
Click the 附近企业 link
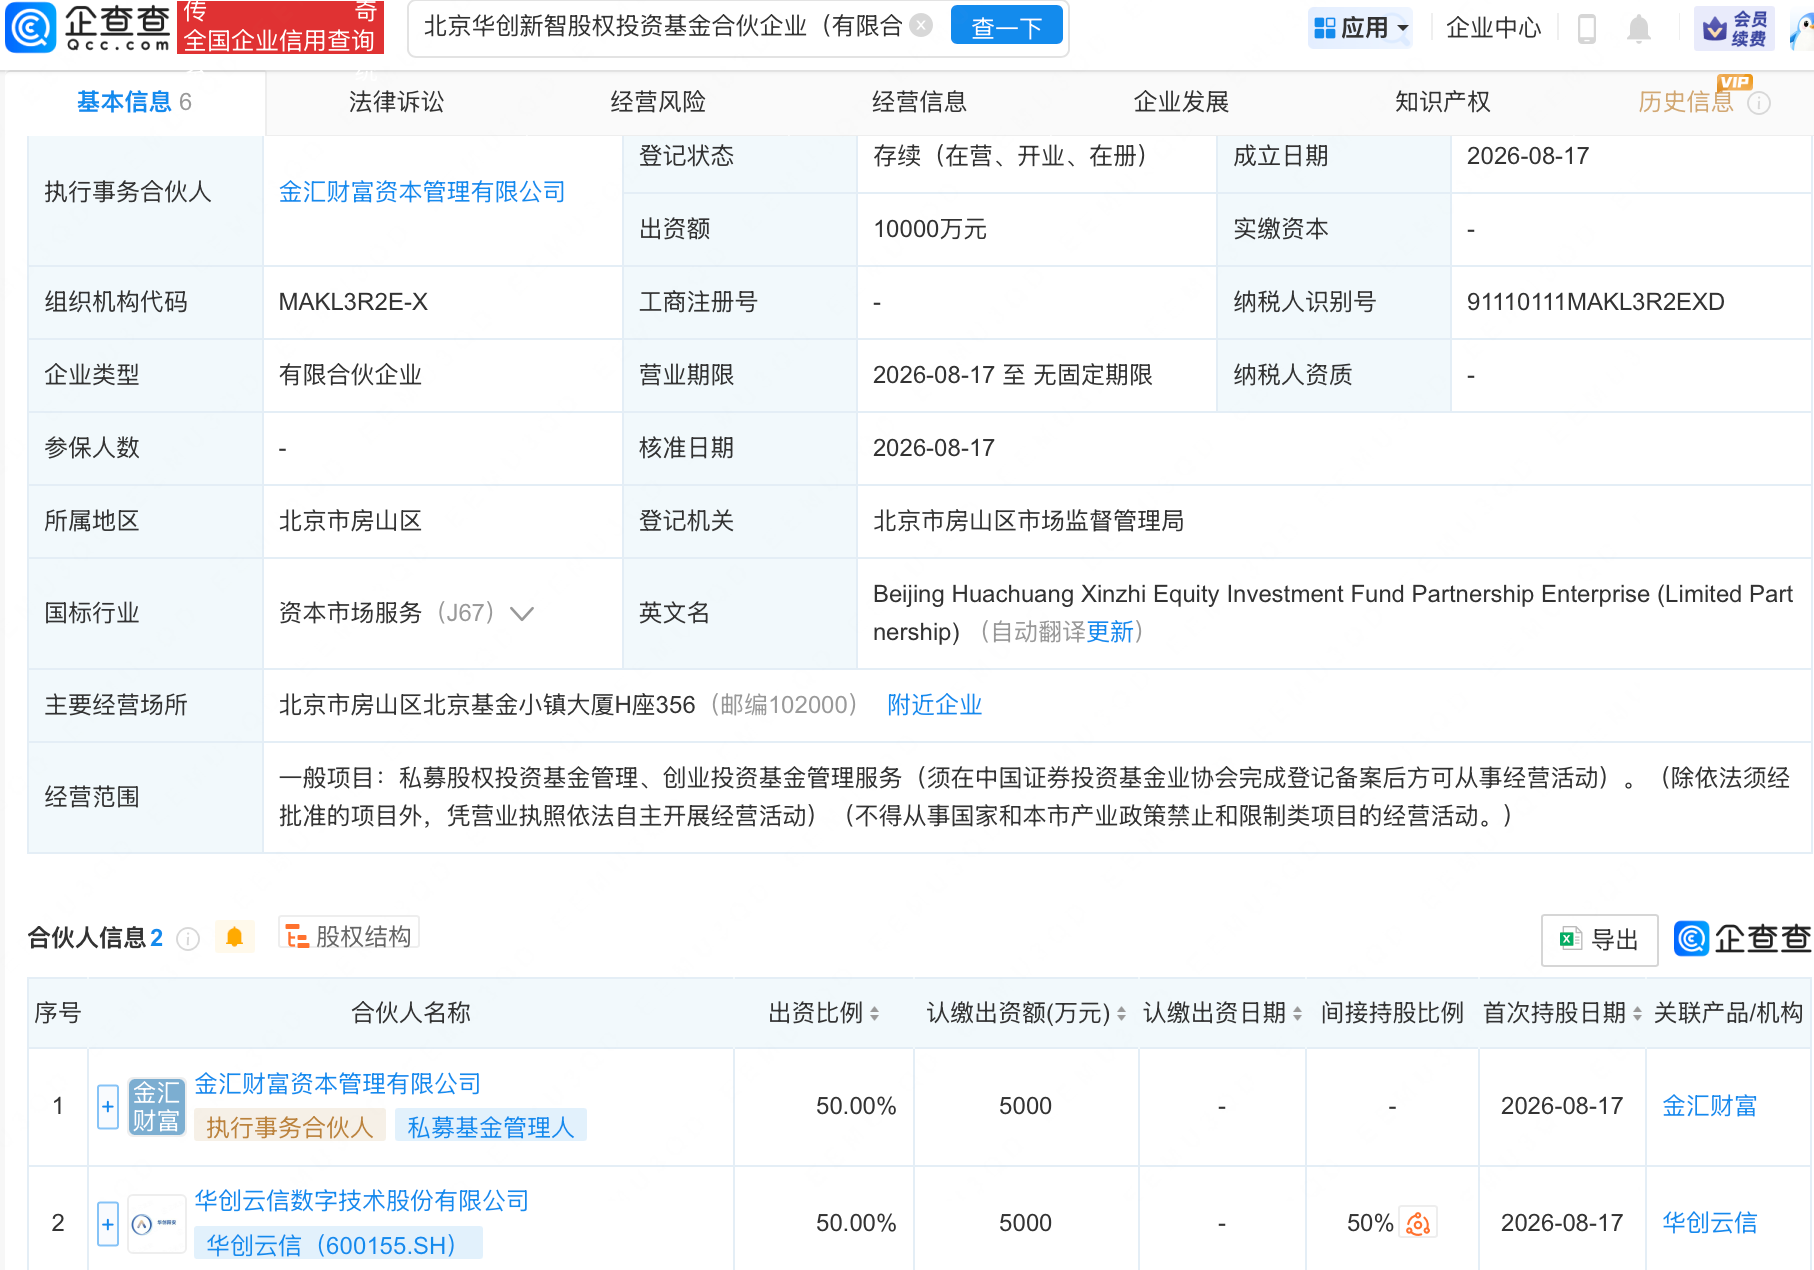(x=935, y=705)
